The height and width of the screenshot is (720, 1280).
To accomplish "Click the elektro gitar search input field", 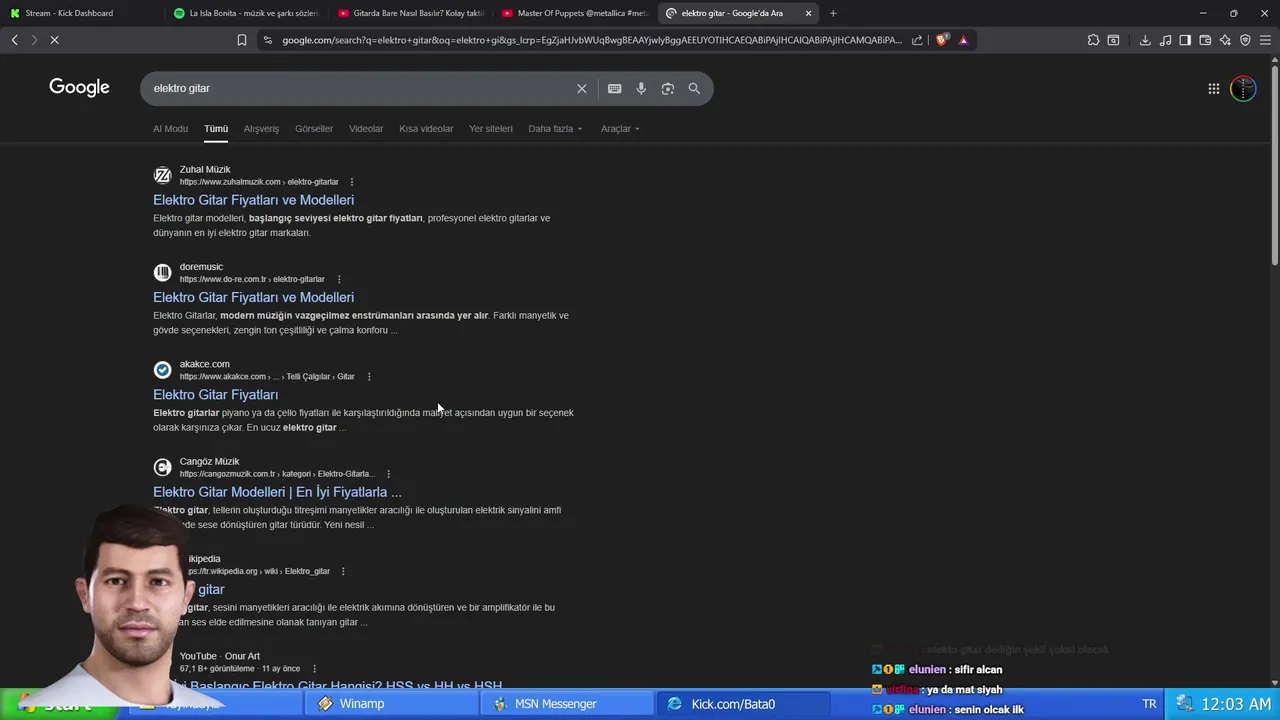I will (360, 88).
